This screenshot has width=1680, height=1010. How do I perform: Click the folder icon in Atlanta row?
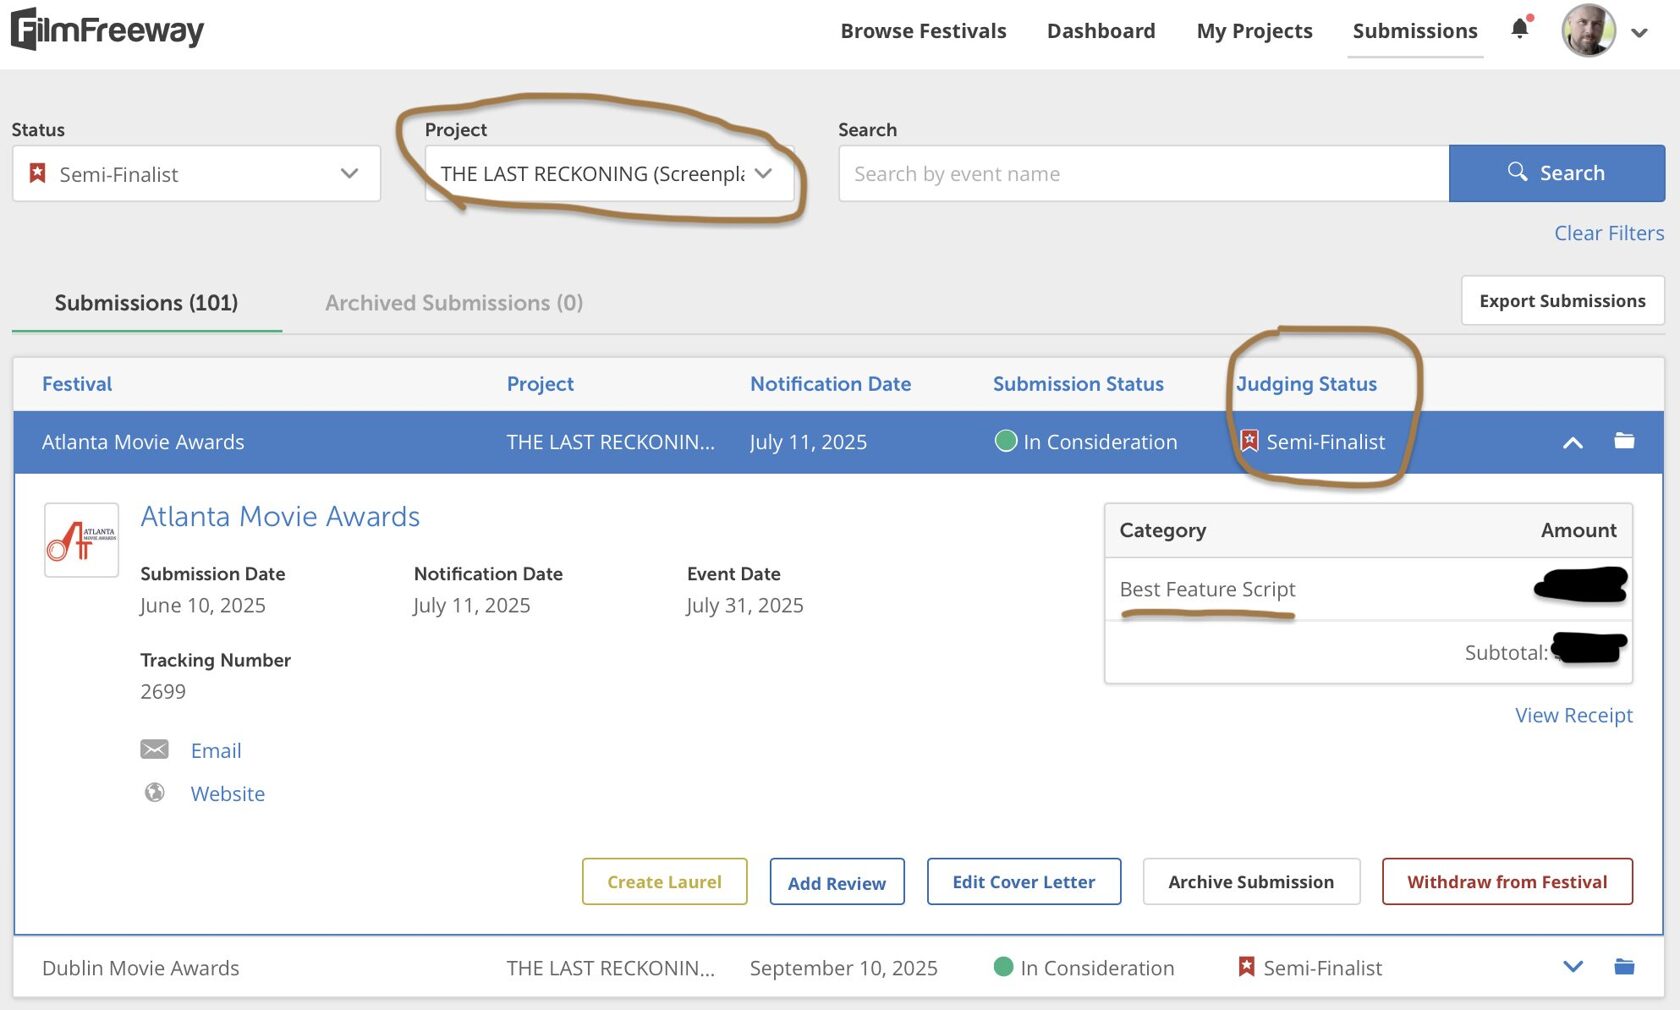click(1624, 441)
